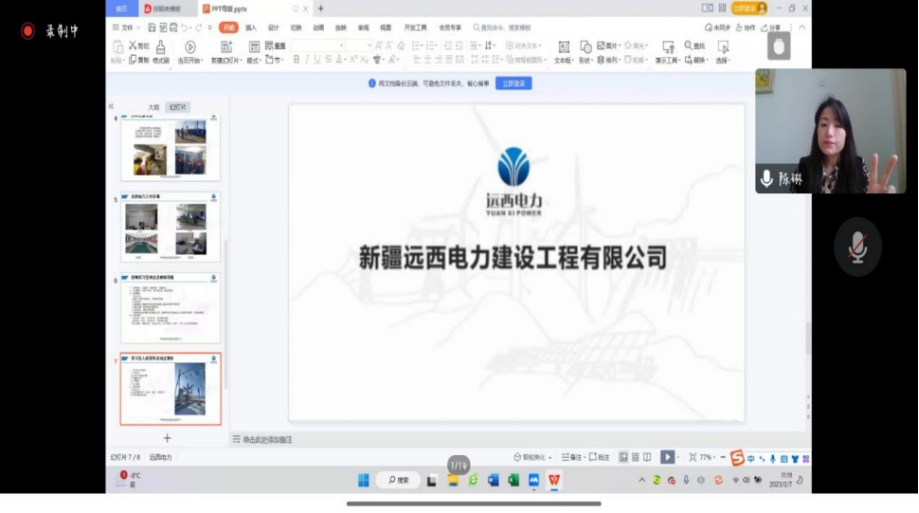919x513 pixels.
Task: Toggle the muted microphone button in meeting
Action: click(x=857, y=247)
